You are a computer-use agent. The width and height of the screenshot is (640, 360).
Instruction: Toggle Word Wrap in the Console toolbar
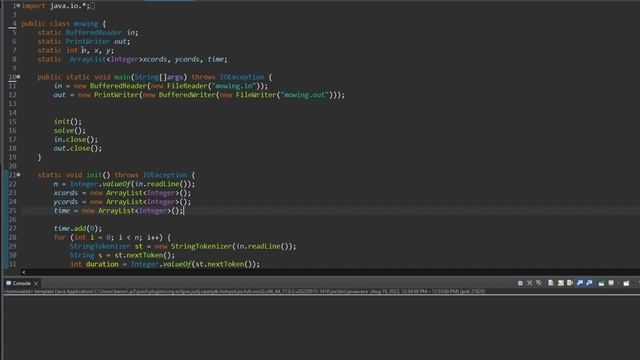(x=570, y=283)
